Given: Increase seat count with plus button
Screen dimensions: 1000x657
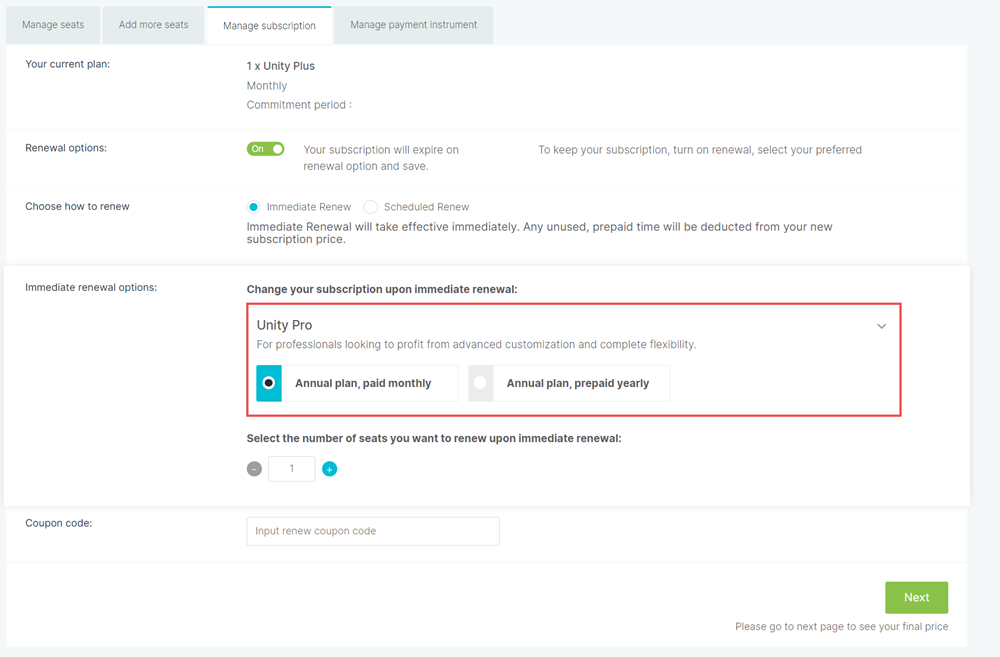Looking at the screenshot, I should 330,469.
